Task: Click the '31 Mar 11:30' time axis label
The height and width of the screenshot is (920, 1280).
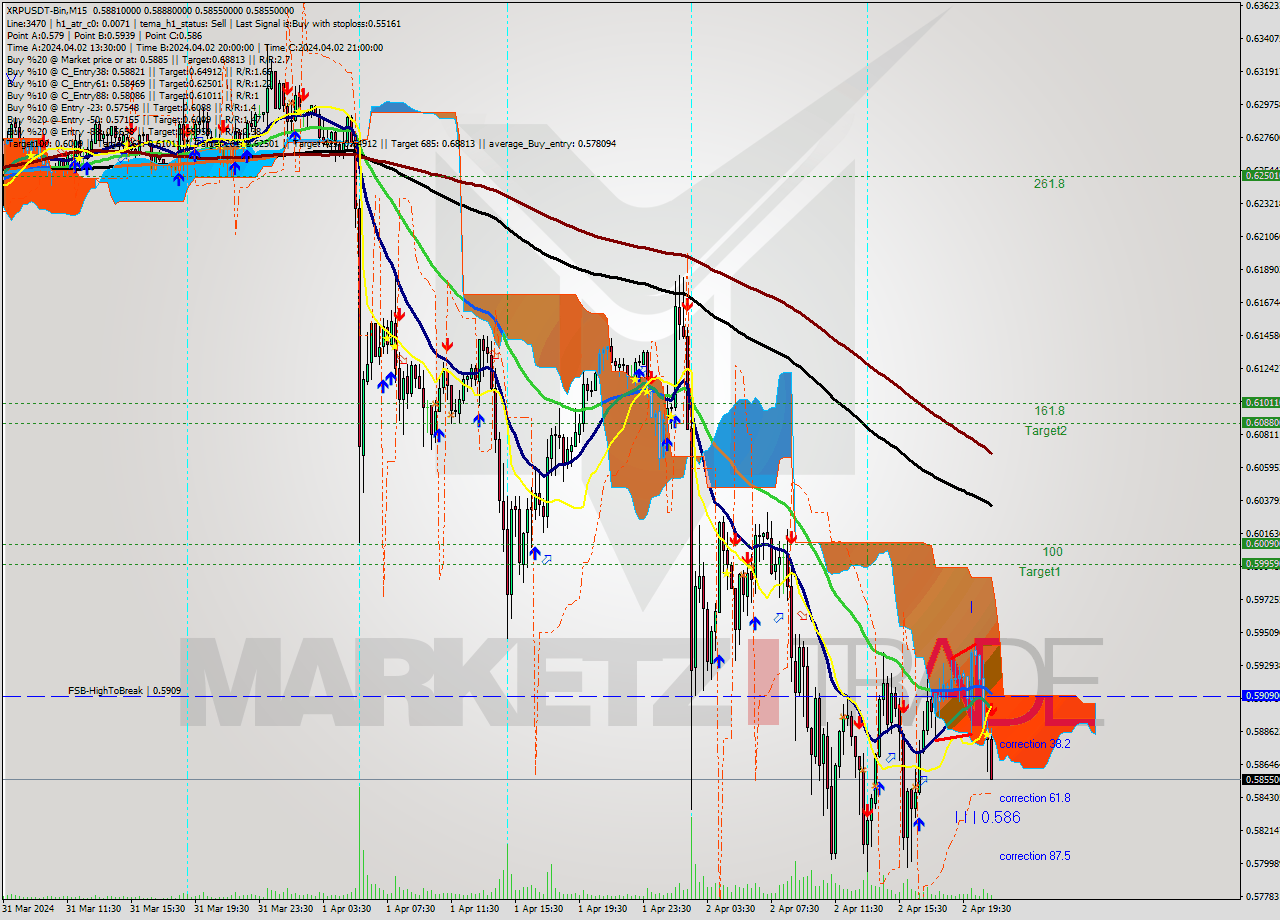Action: (x=94, y=909)
